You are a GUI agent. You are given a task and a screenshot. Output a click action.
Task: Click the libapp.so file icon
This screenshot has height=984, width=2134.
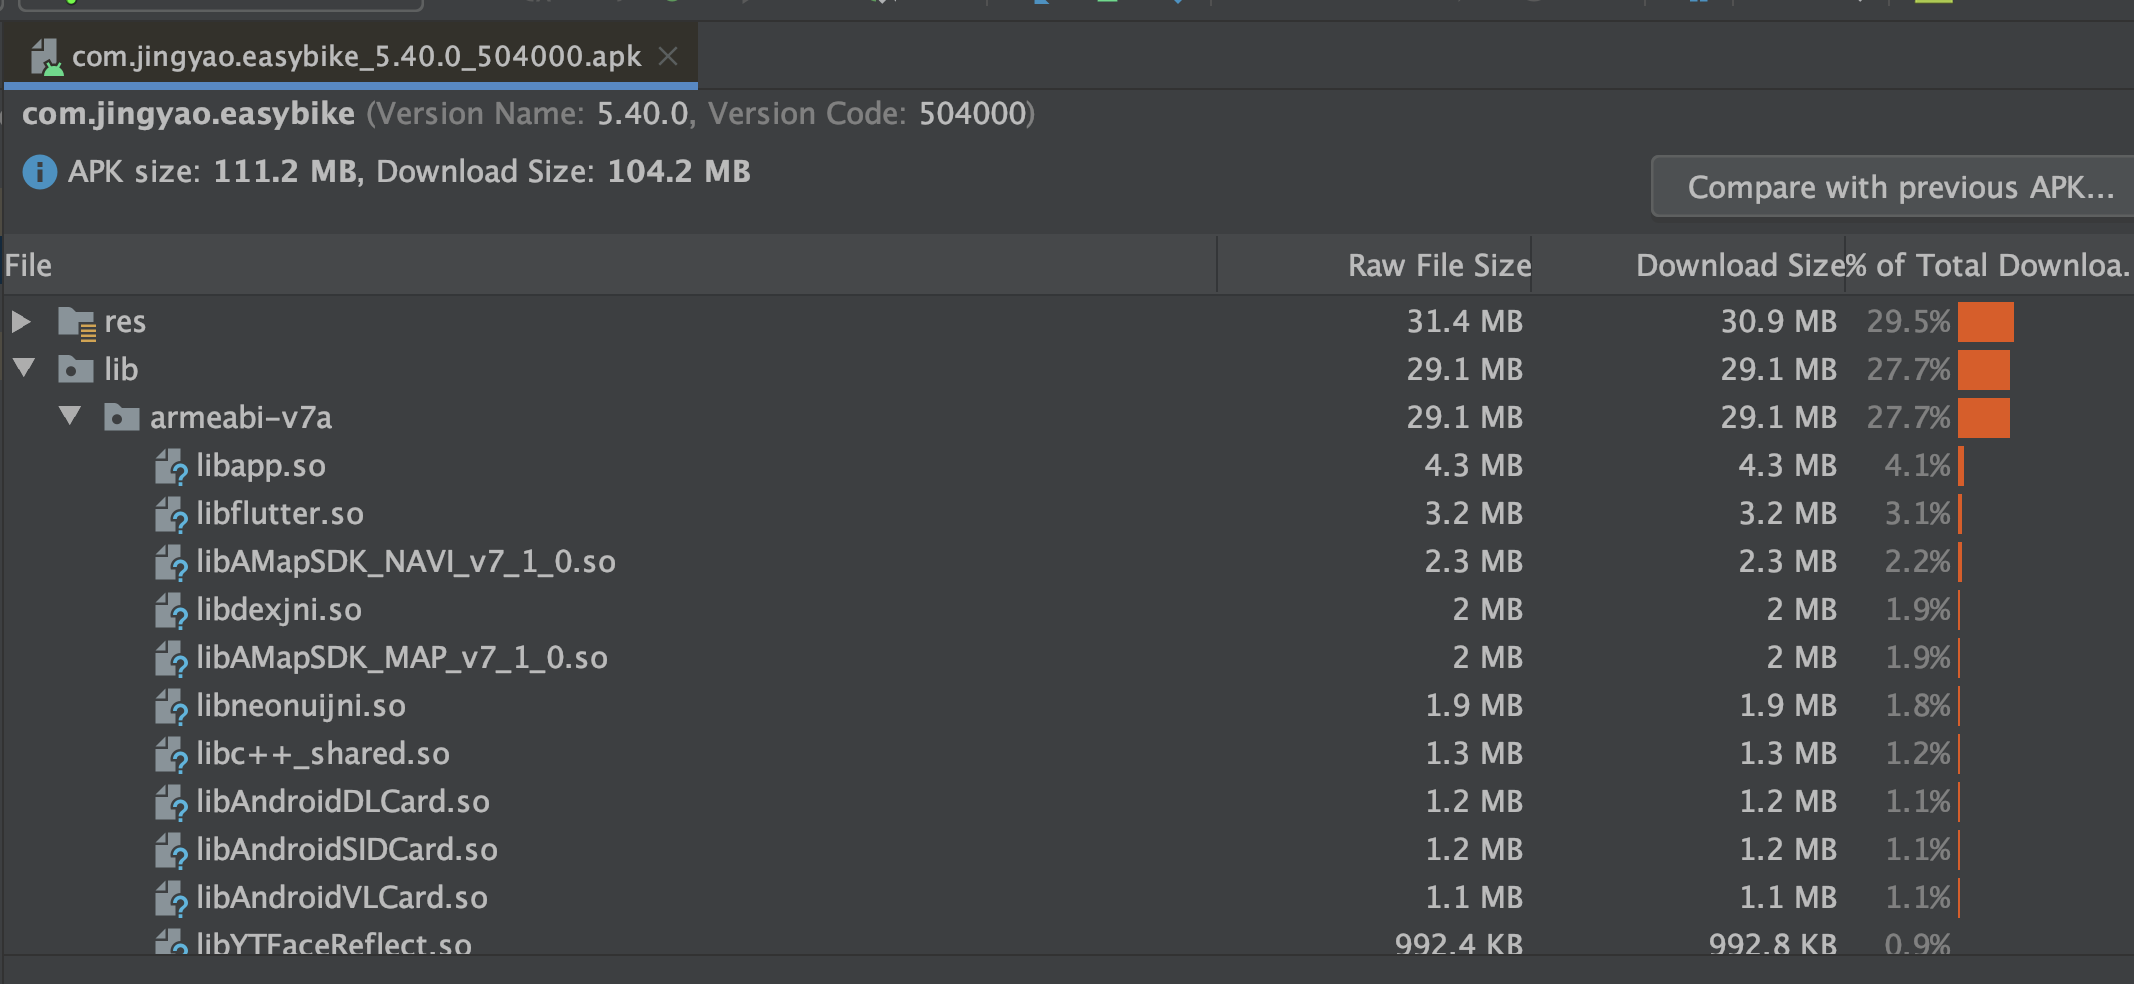click(x=171, y=466)
